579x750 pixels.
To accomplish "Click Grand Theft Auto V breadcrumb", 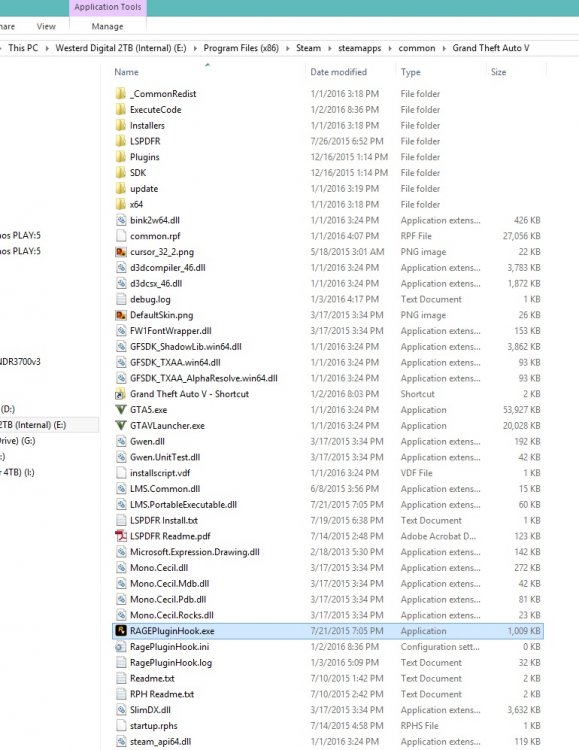I will pos(491,48).
